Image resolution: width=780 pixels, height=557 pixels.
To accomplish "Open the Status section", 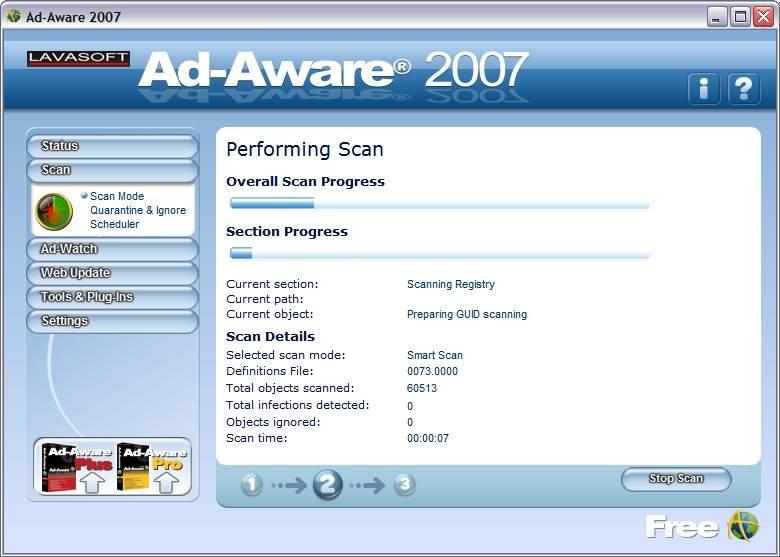I will 112,146.
